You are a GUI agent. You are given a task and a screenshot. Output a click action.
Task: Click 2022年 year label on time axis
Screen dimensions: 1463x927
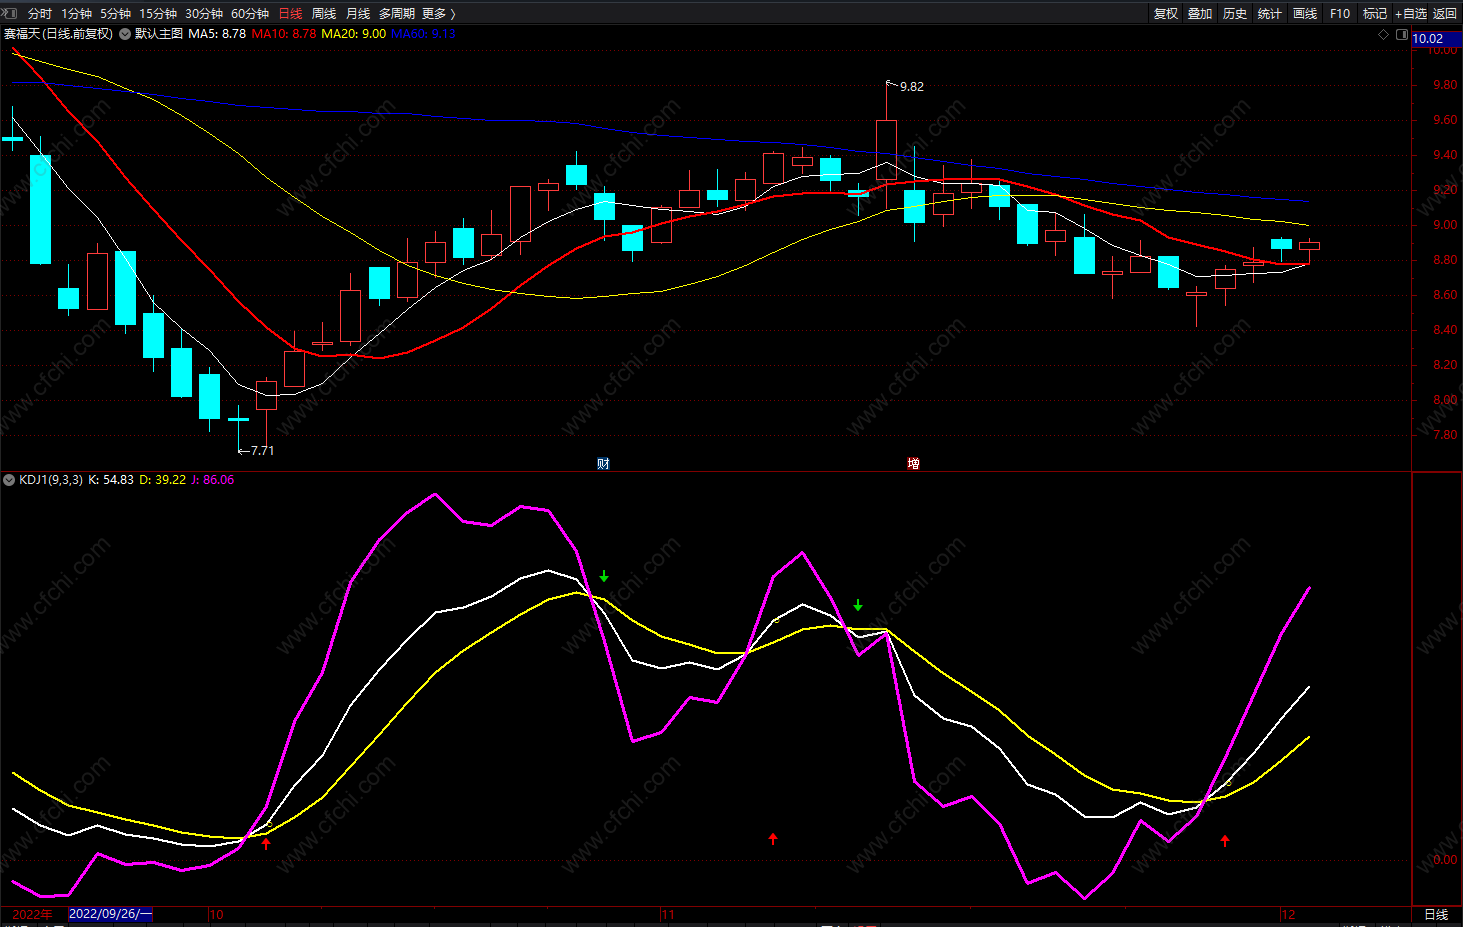(32, 914)
